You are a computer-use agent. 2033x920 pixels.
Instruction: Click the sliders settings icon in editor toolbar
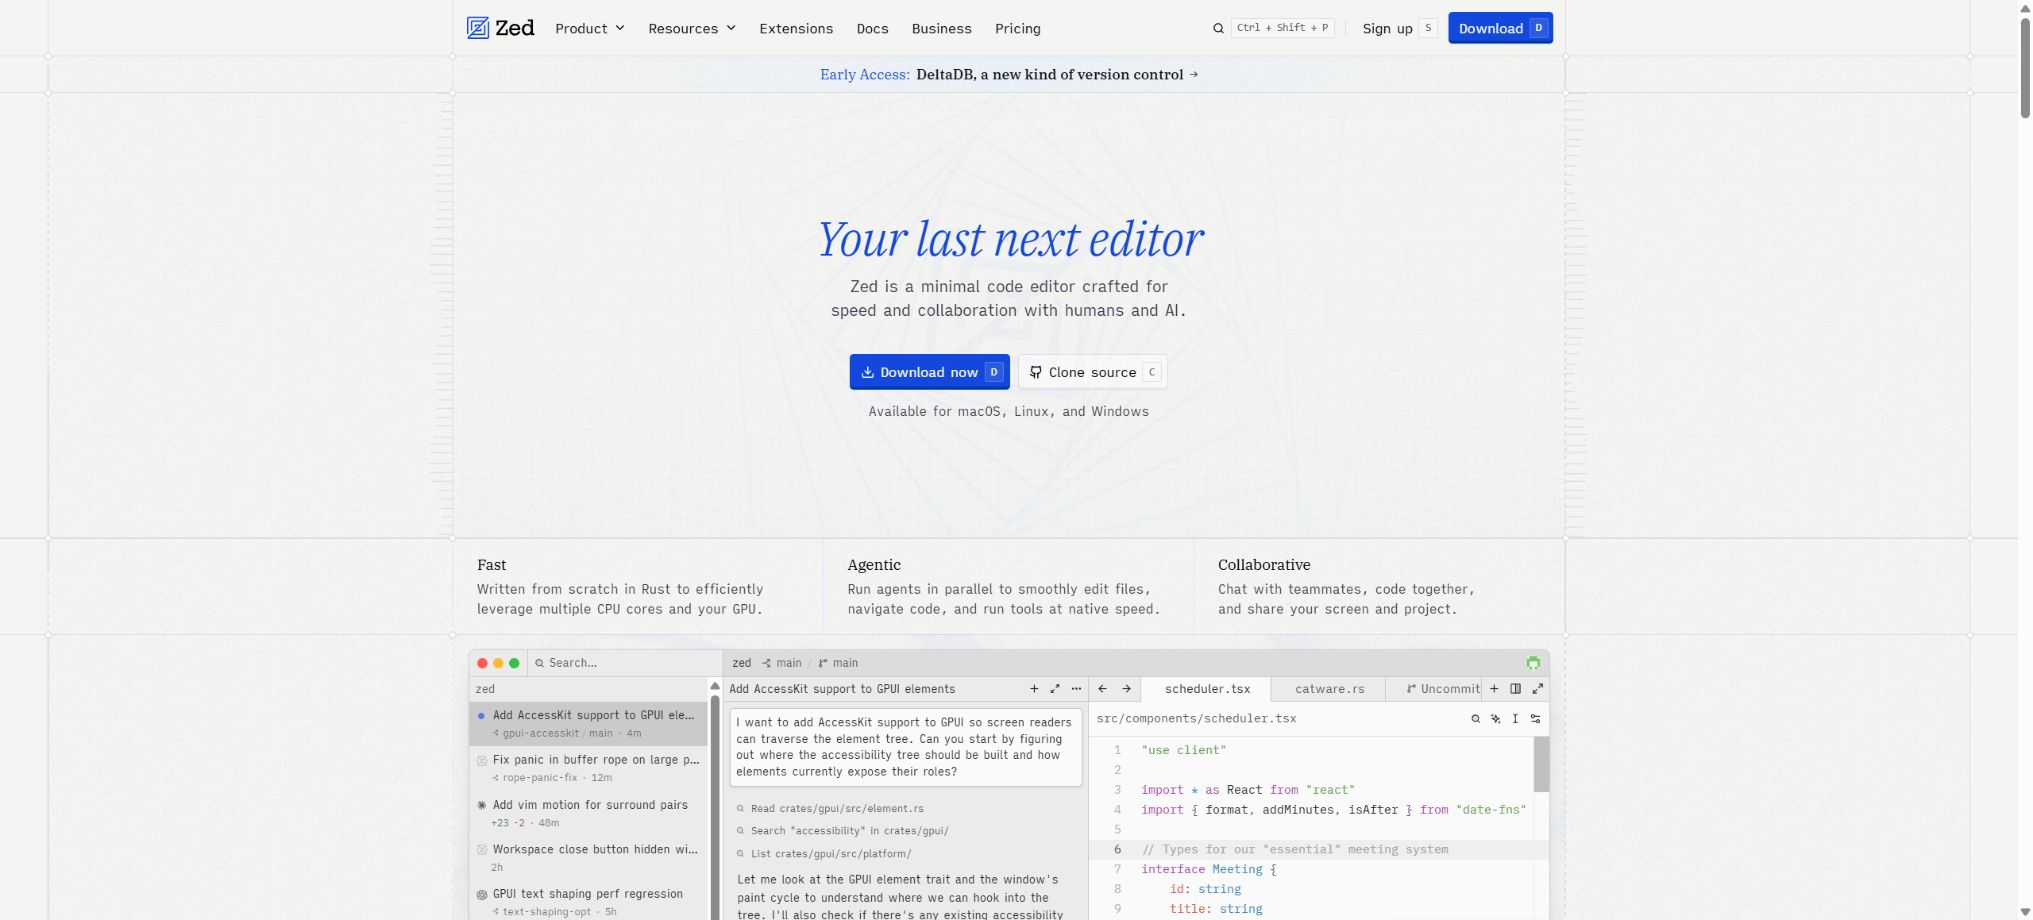(1535, 719)
